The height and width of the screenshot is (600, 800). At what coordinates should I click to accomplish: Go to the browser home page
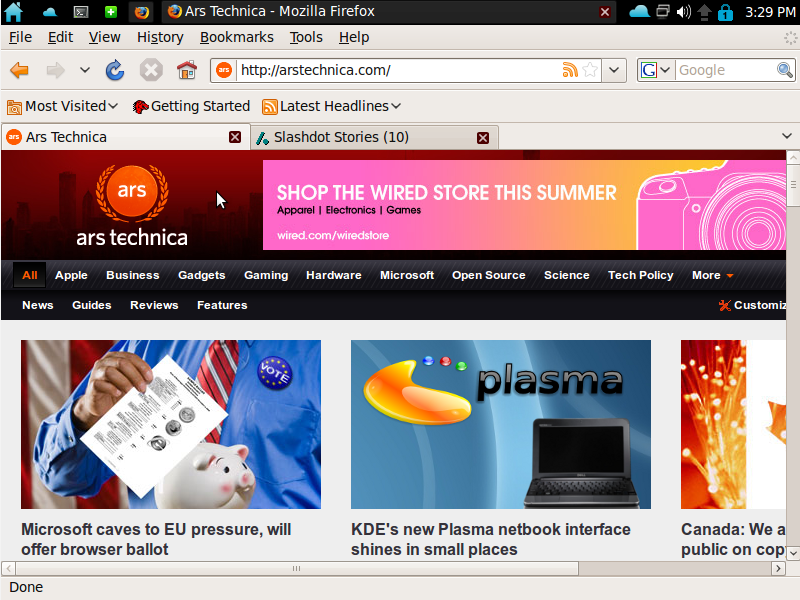187,70
